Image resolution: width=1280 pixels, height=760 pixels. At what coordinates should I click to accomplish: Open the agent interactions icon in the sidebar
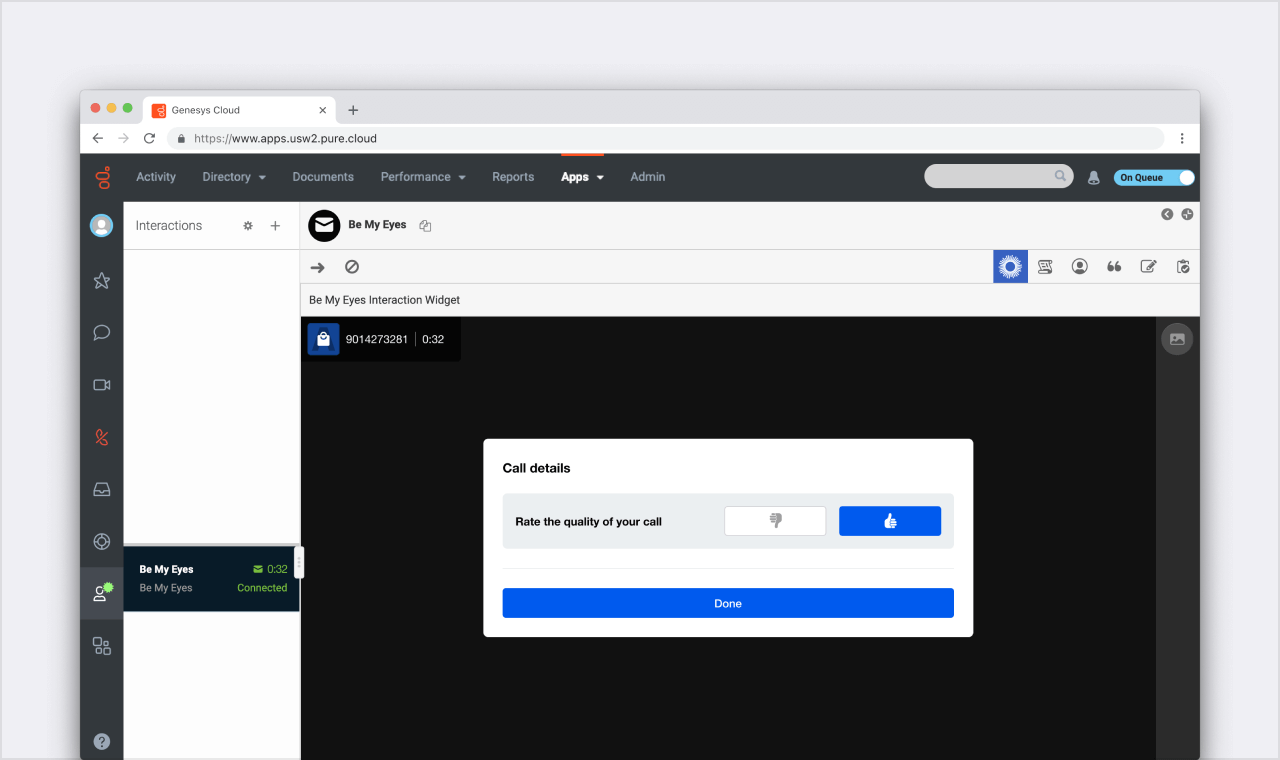[102, 593]
